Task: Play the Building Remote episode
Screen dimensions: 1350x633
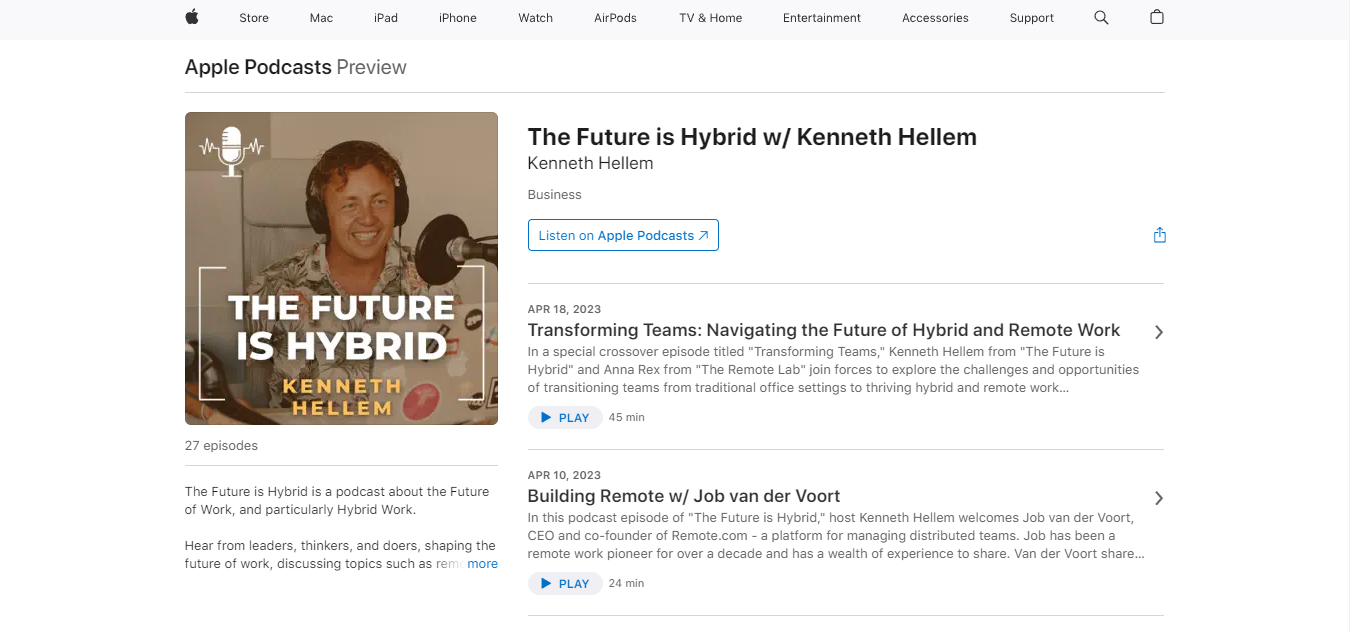Action: tap(565, 583)
